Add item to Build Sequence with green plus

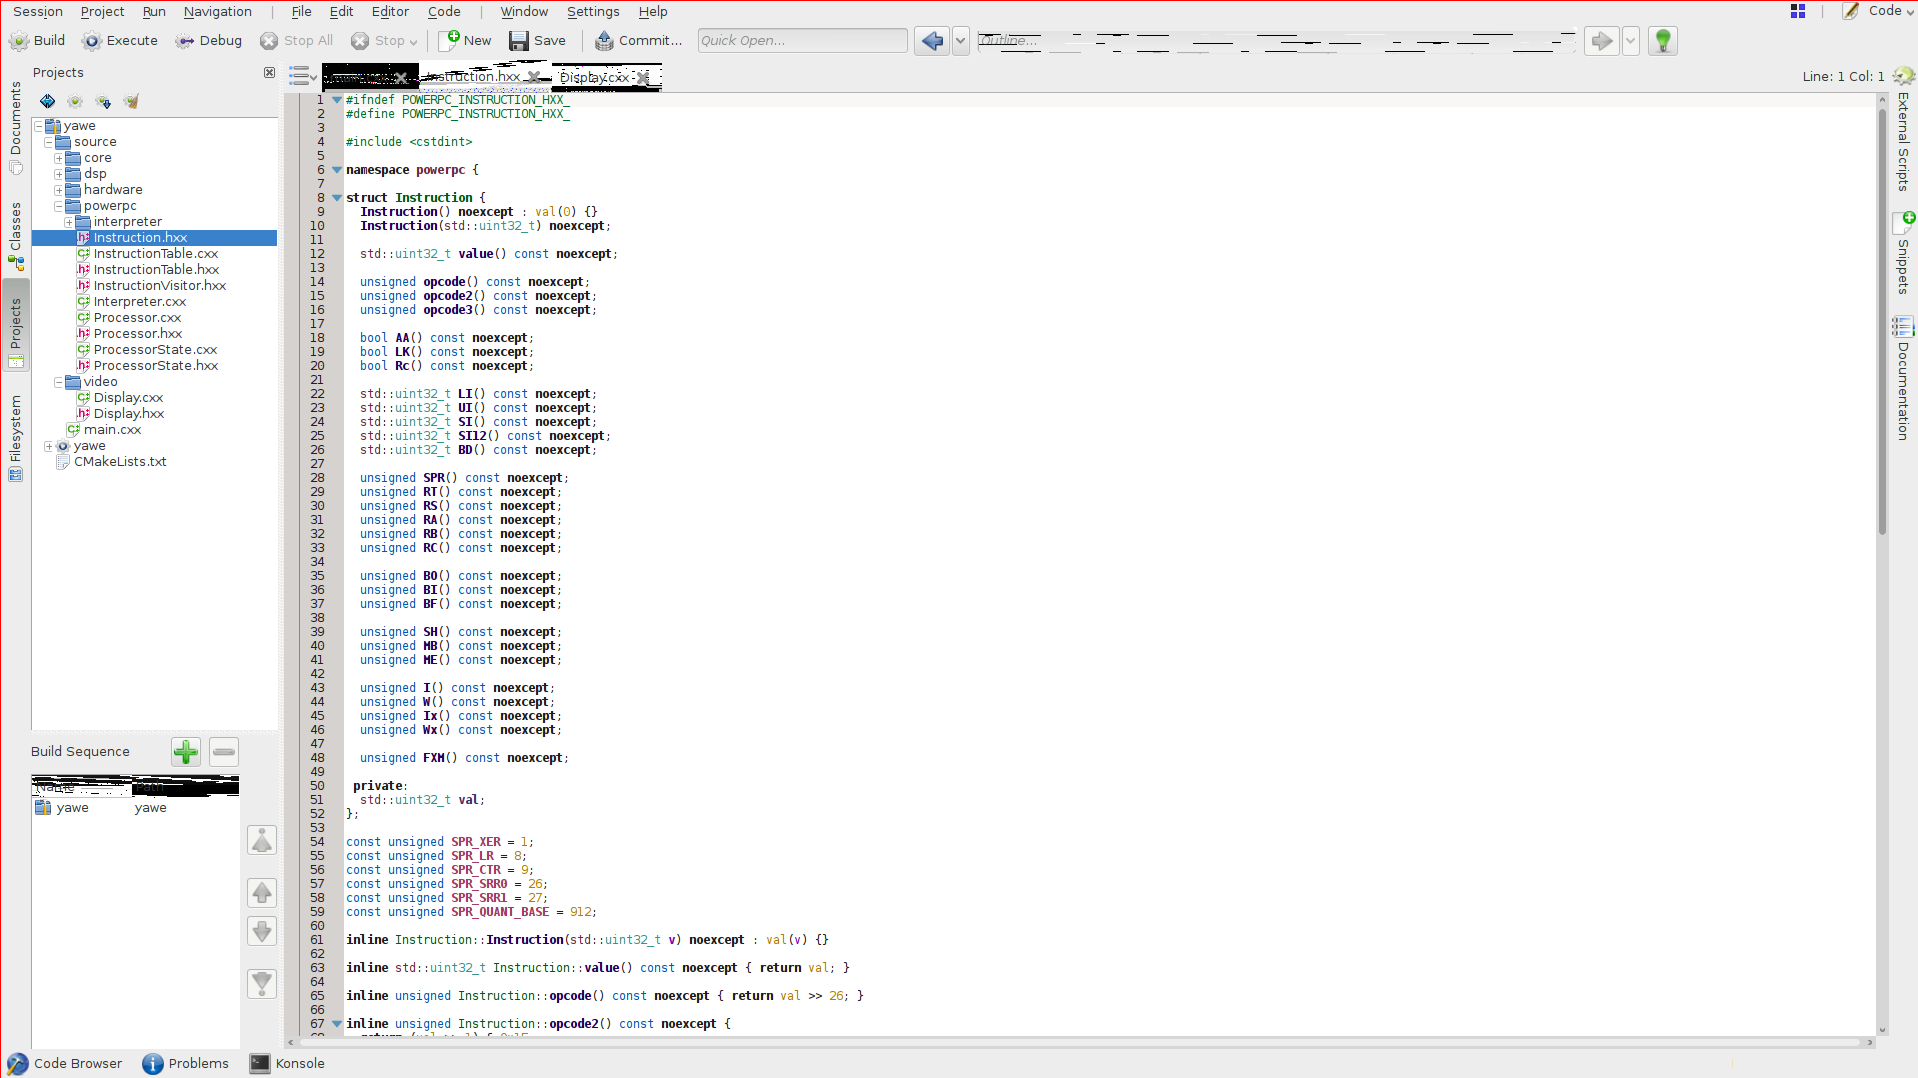click(186, 752)
